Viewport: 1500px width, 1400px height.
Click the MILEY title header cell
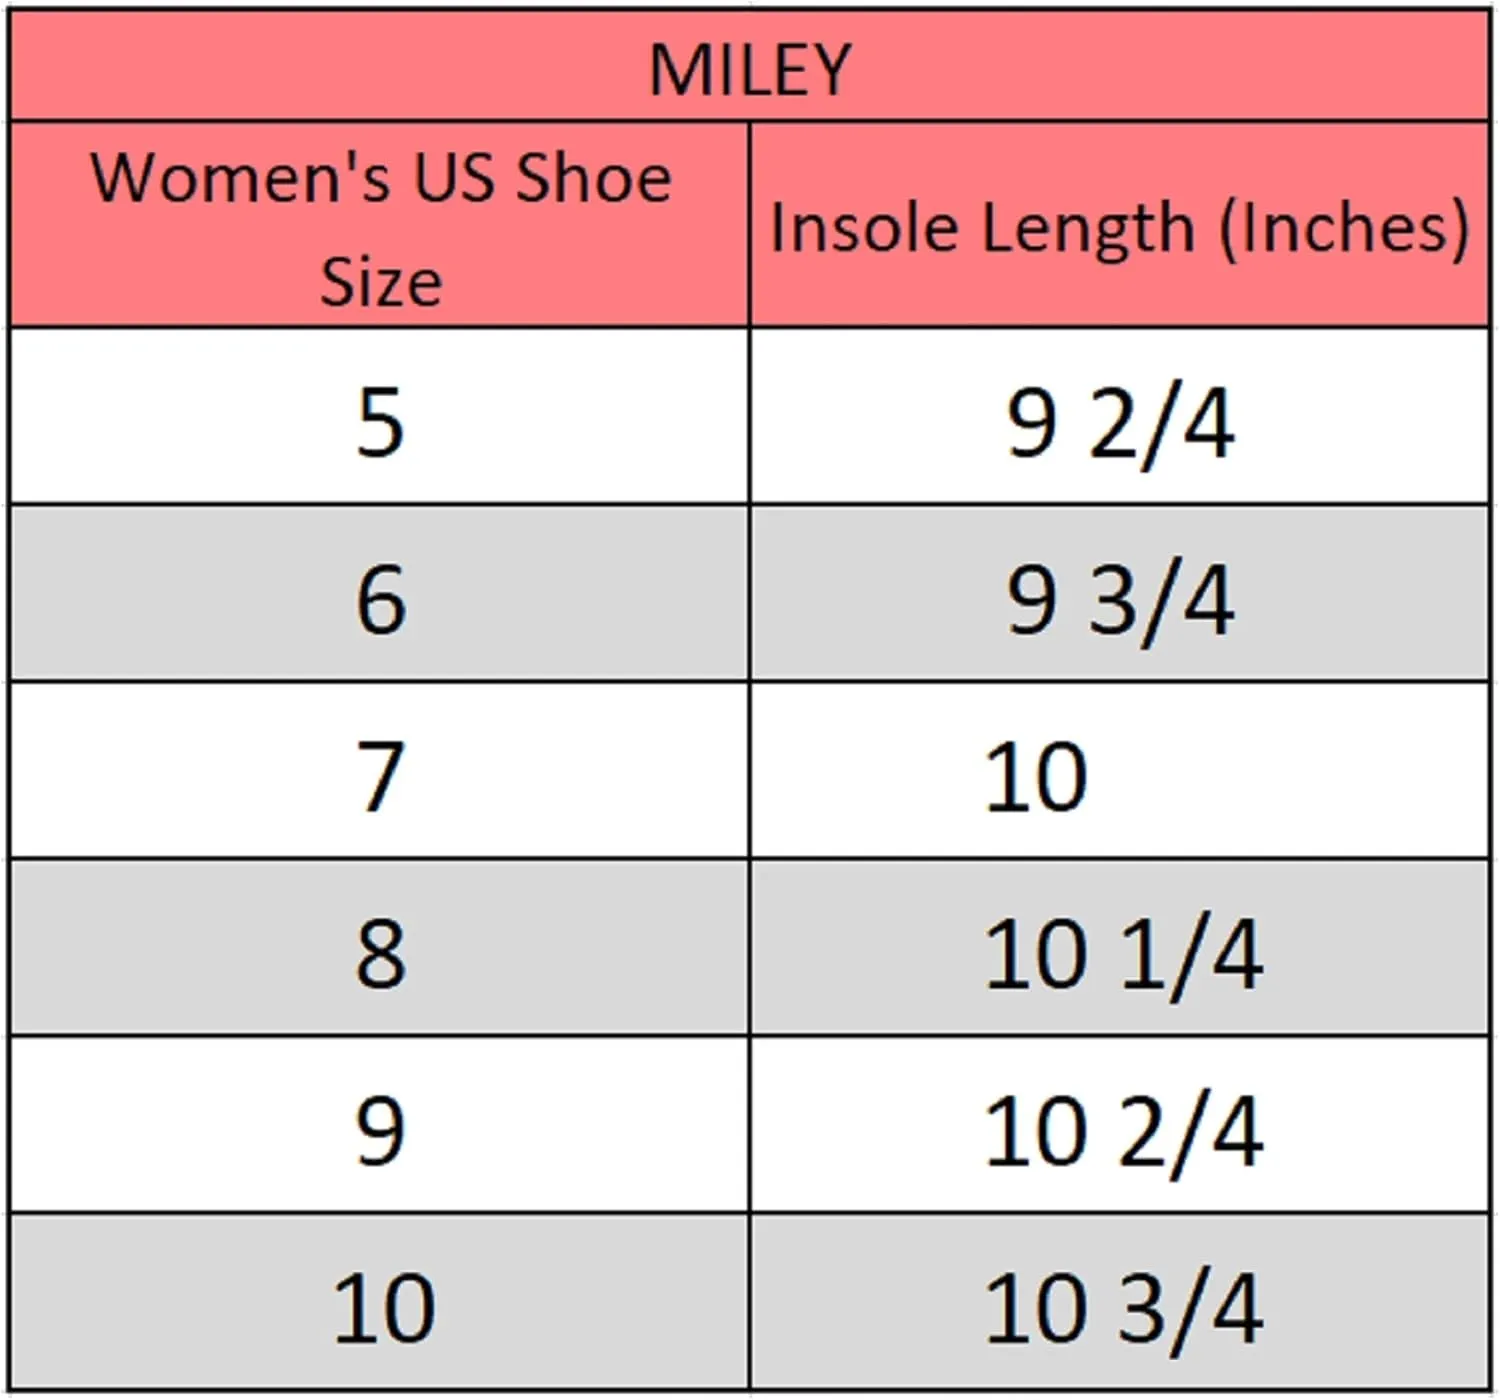click(750, 68)
